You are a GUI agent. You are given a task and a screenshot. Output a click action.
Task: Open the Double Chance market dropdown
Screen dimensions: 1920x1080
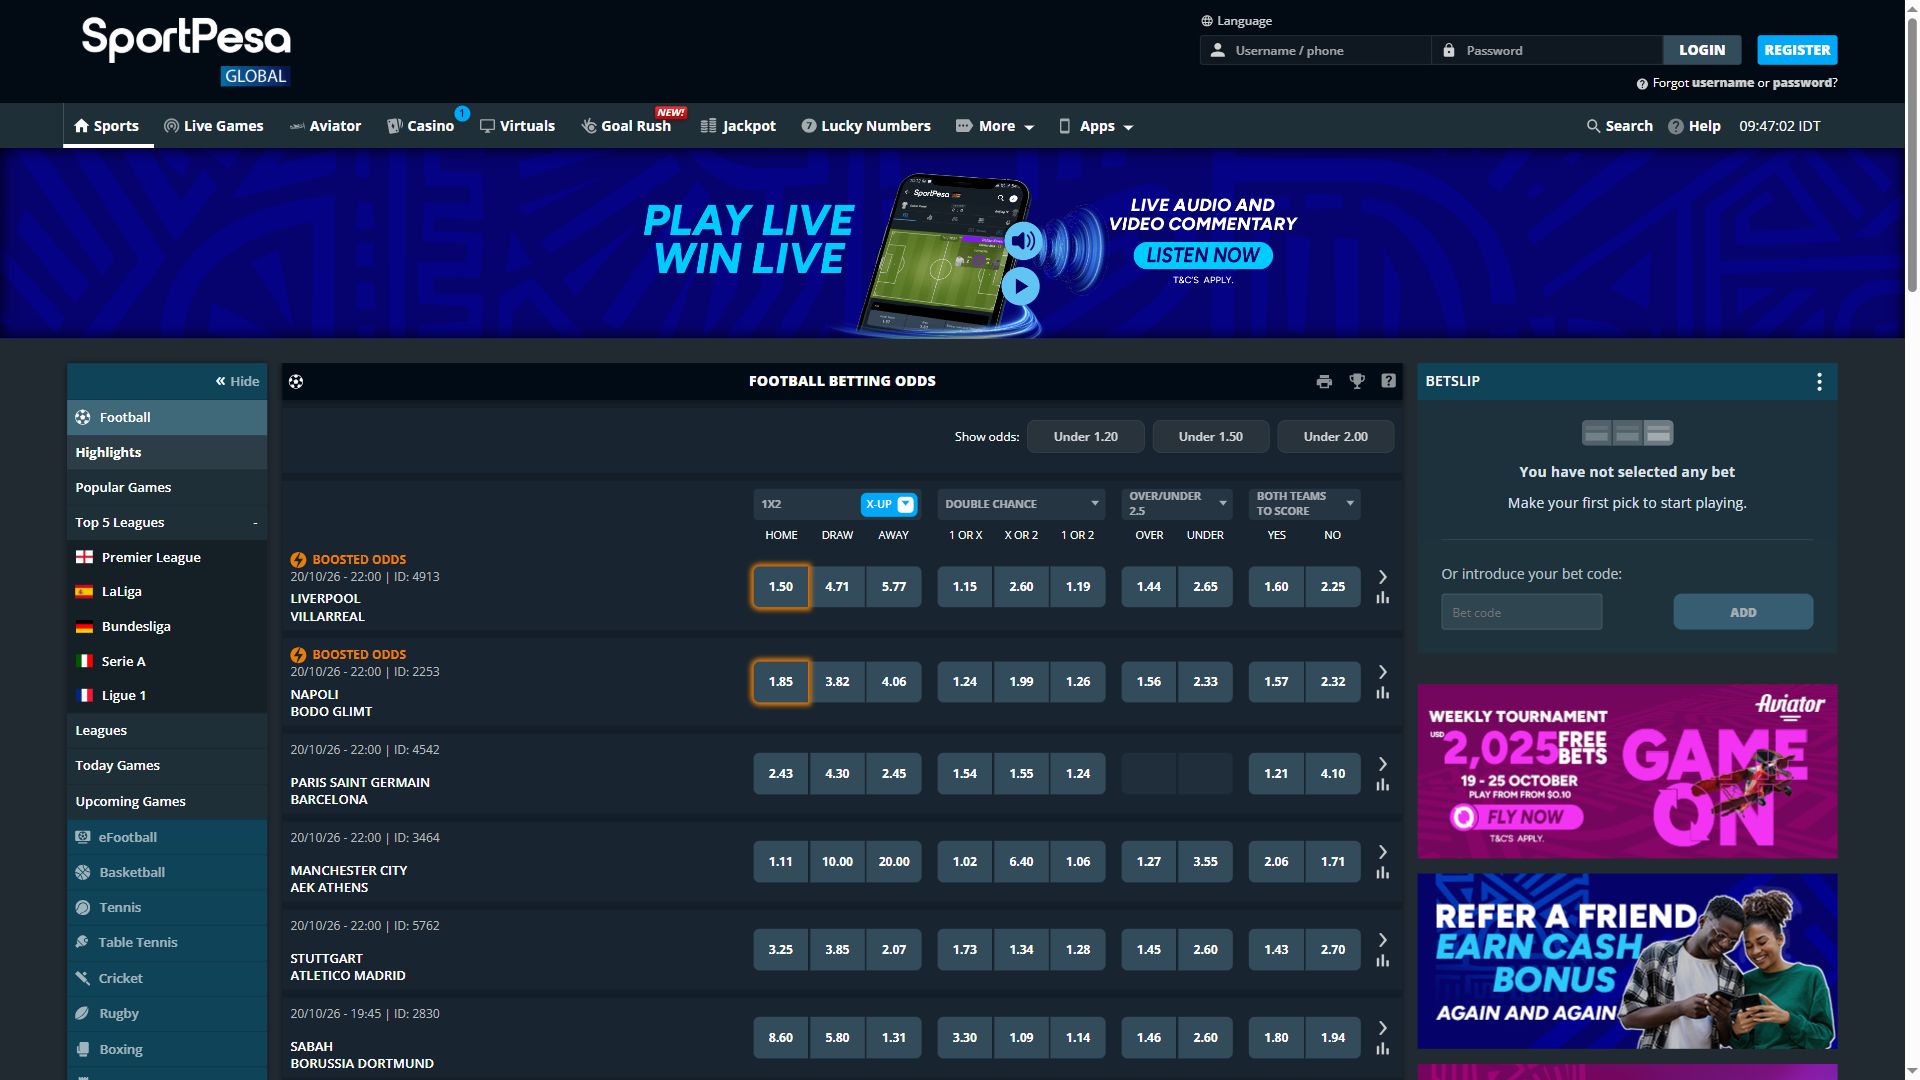(x=1021, y=504)
